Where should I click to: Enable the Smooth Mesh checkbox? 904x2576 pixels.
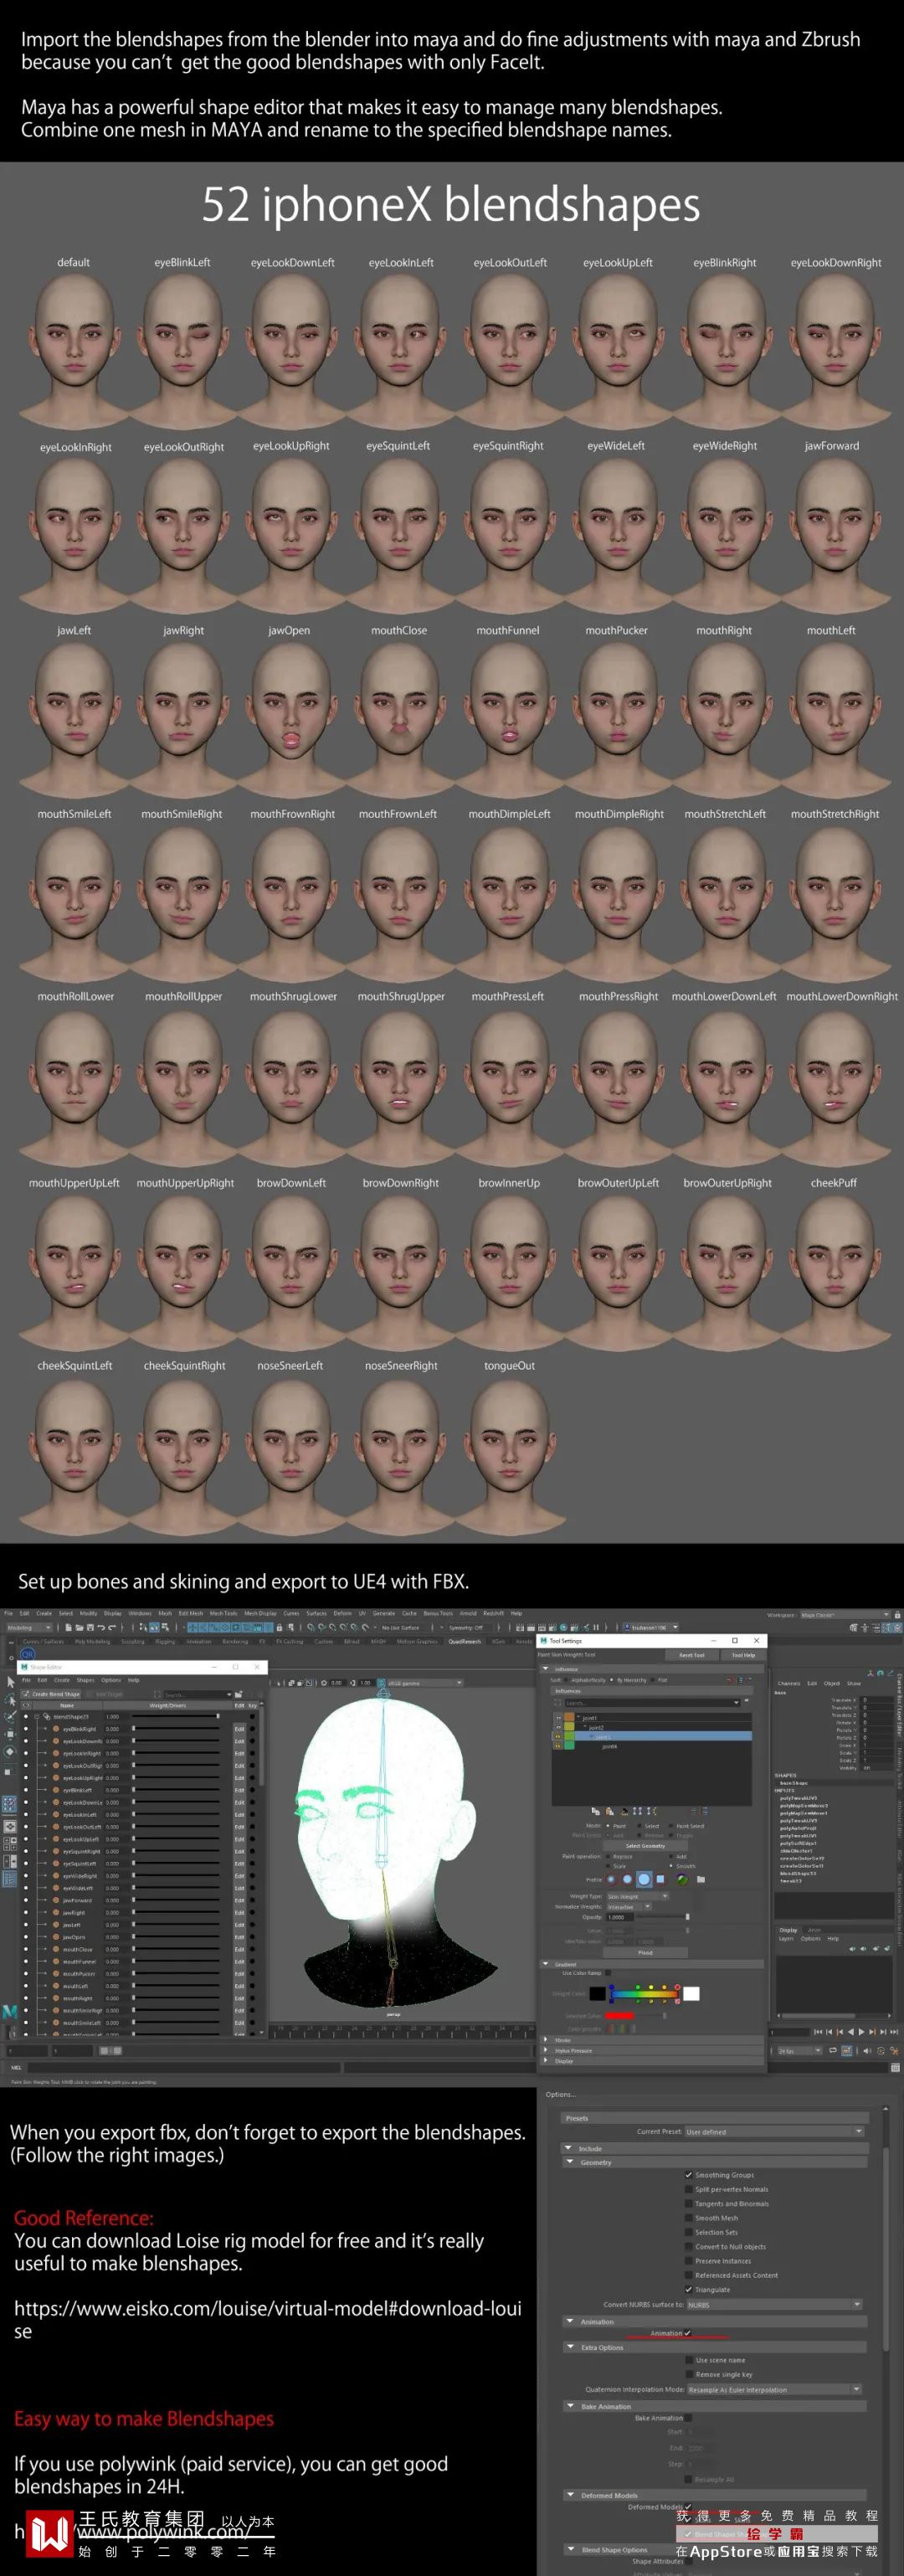click(689, 2218)
